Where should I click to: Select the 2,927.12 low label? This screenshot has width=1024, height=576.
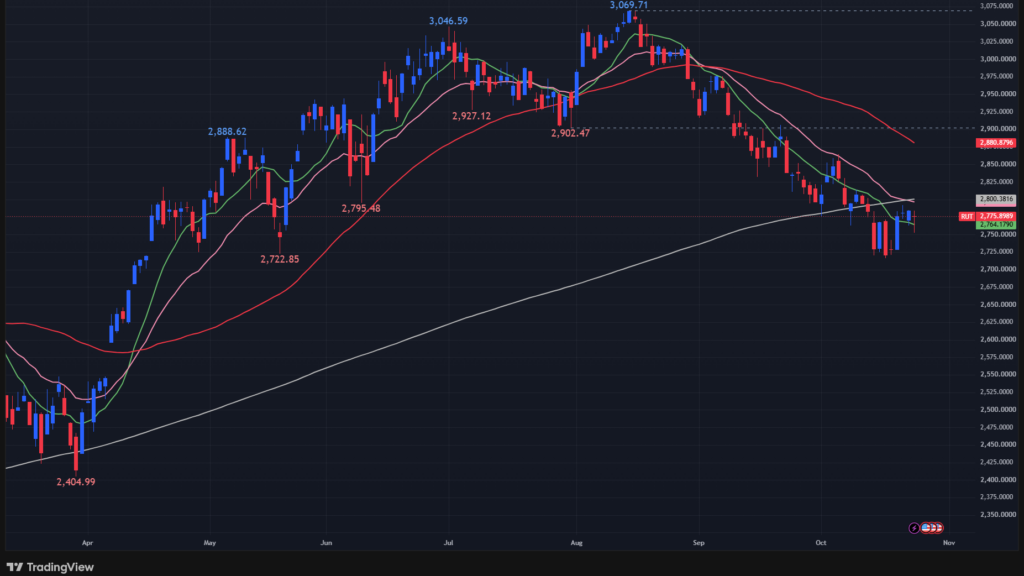[472, 116]
